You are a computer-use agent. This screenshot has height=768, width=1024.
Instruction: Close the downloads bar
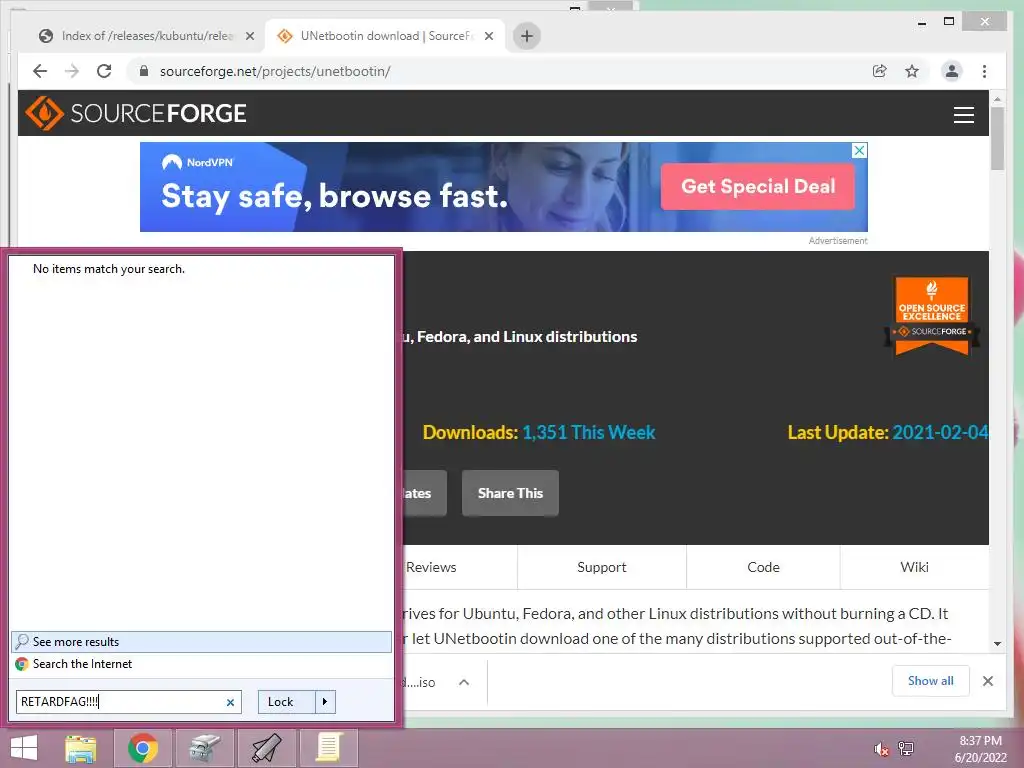pos(987,681)
